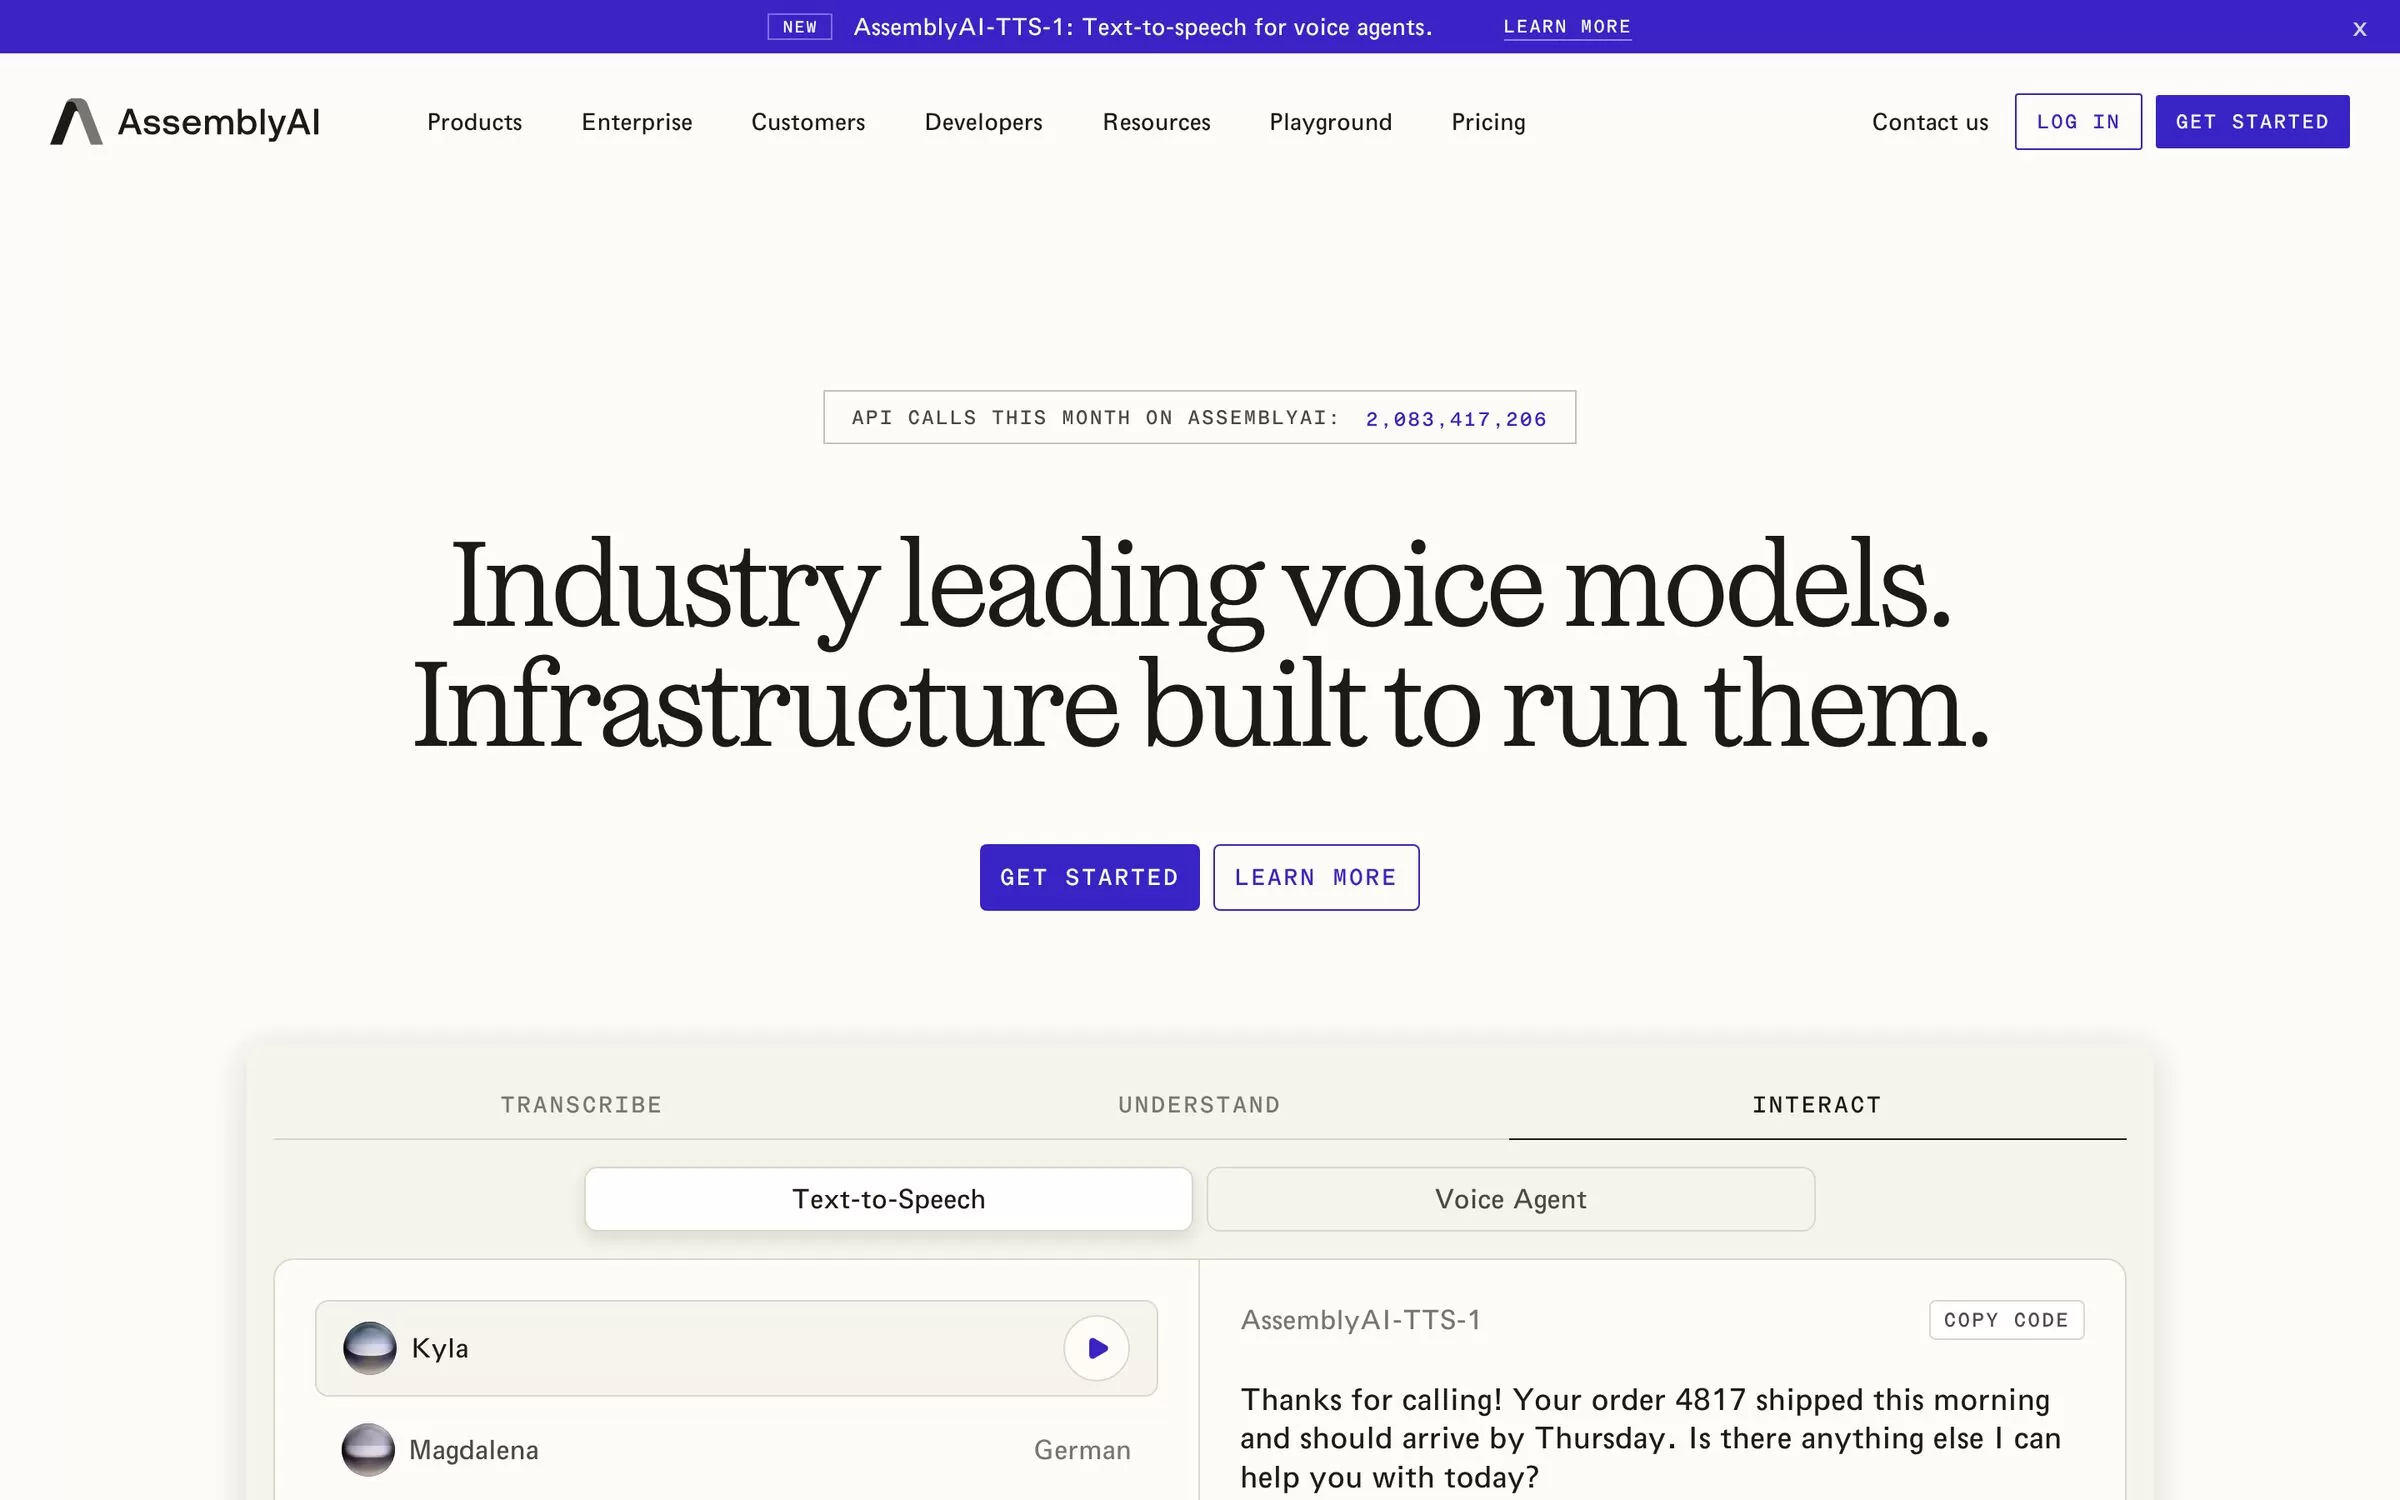Open the Customers nav item
Viewport: 2400px width, 1500px height.
pyautogui.click(x=808, y=122)
